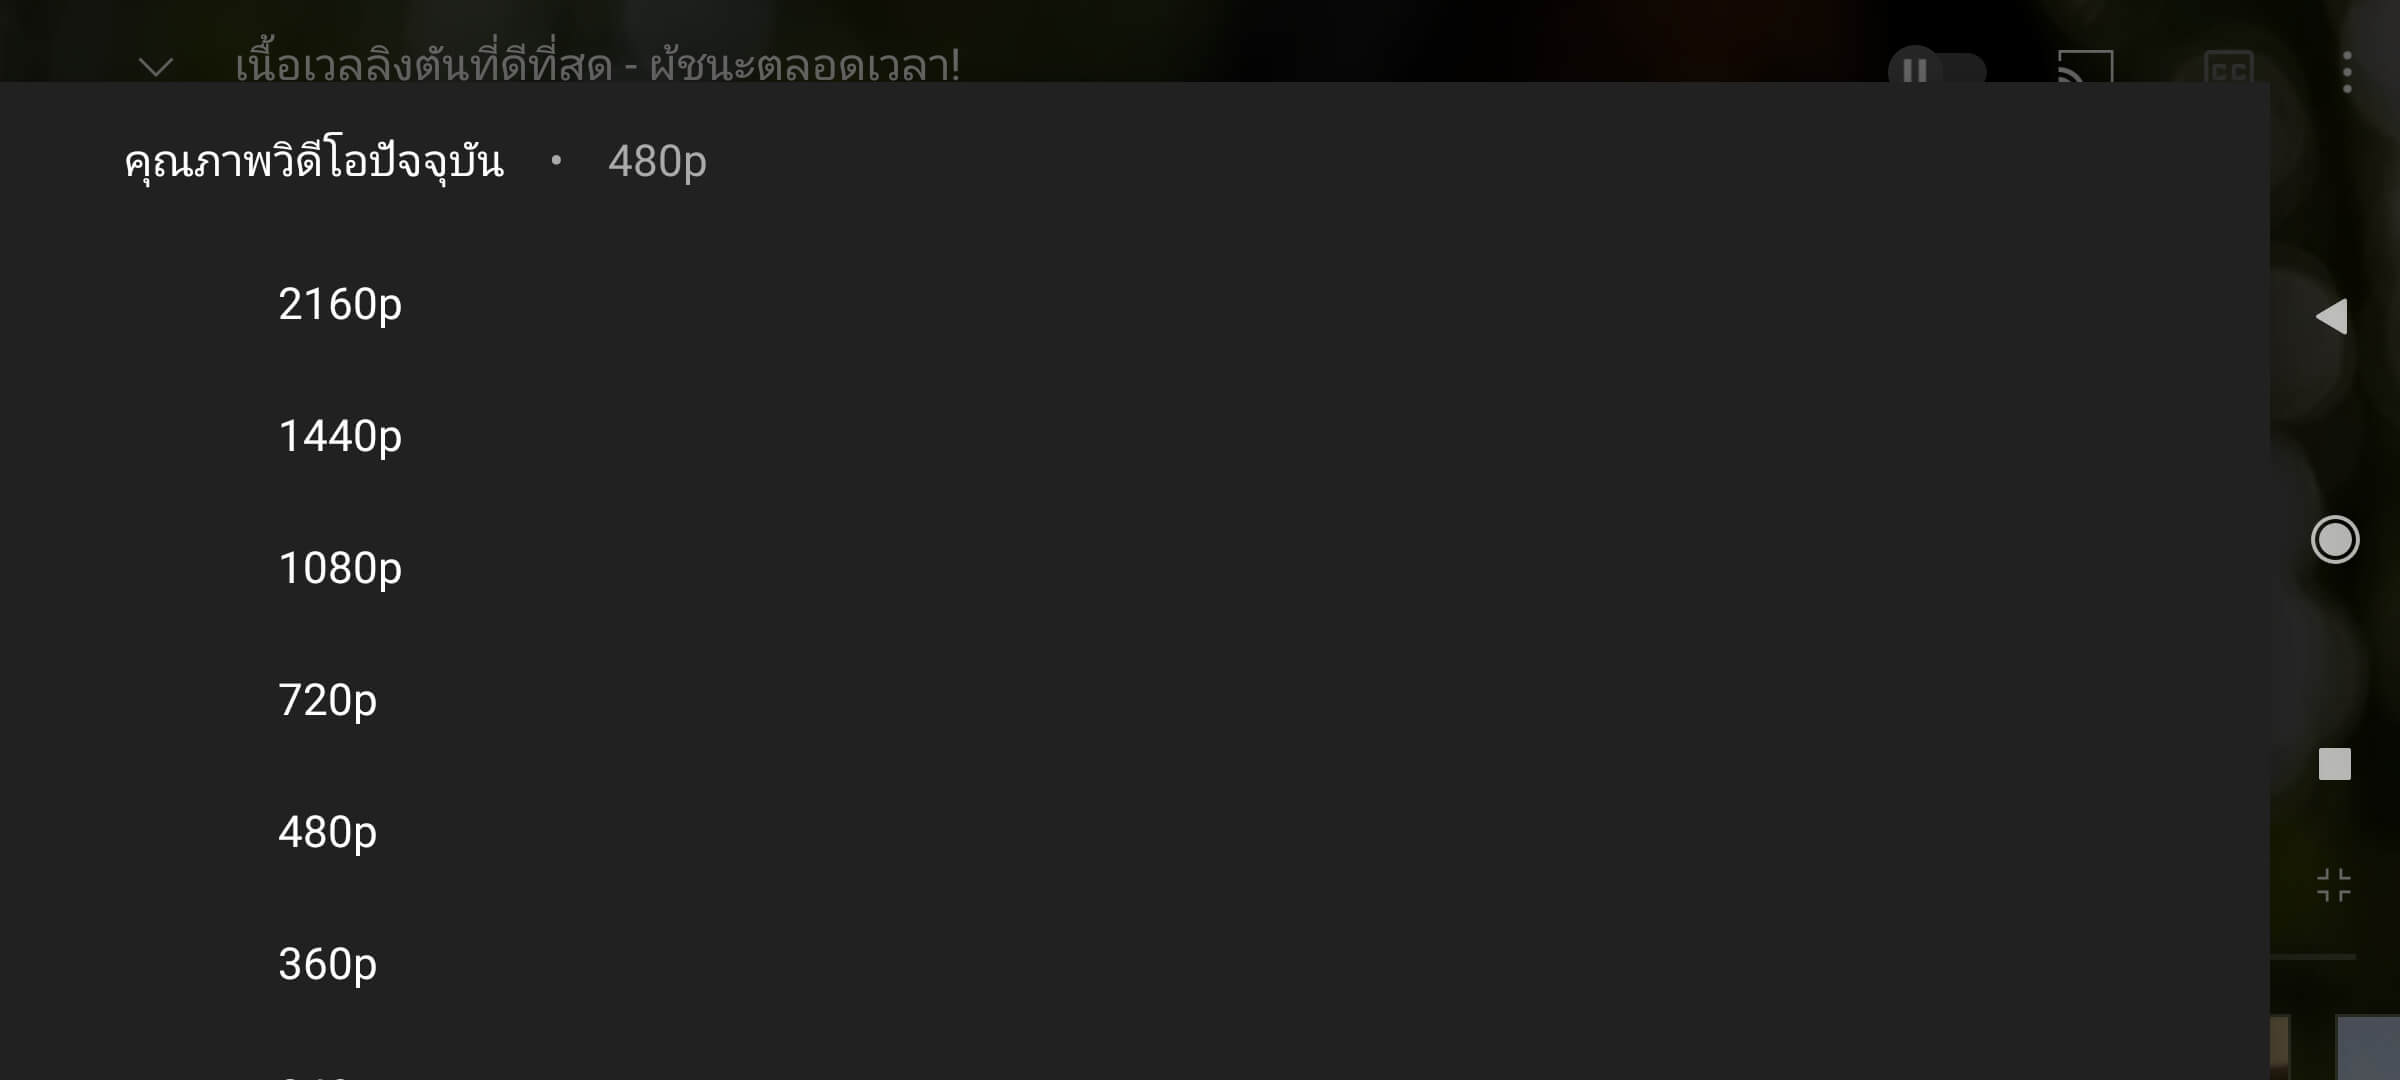Collapse the video player with the chevron
The height and width of the screenshot is (1080, 2400).
point(156,67)
